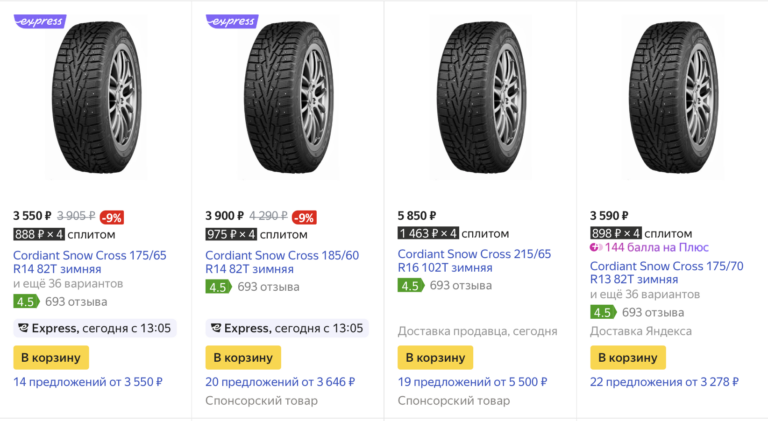Click the Express badge on second product

click(x=231, y=21)
